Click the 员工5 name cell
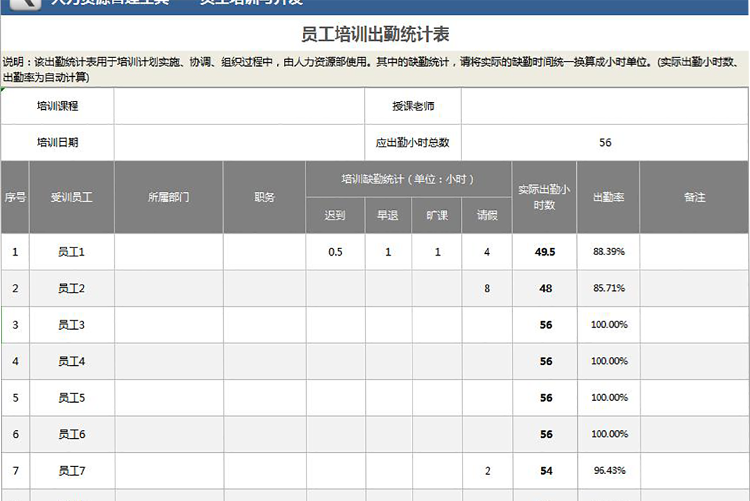The width and height of the screenshot is (750, 501). click(72, 398)
